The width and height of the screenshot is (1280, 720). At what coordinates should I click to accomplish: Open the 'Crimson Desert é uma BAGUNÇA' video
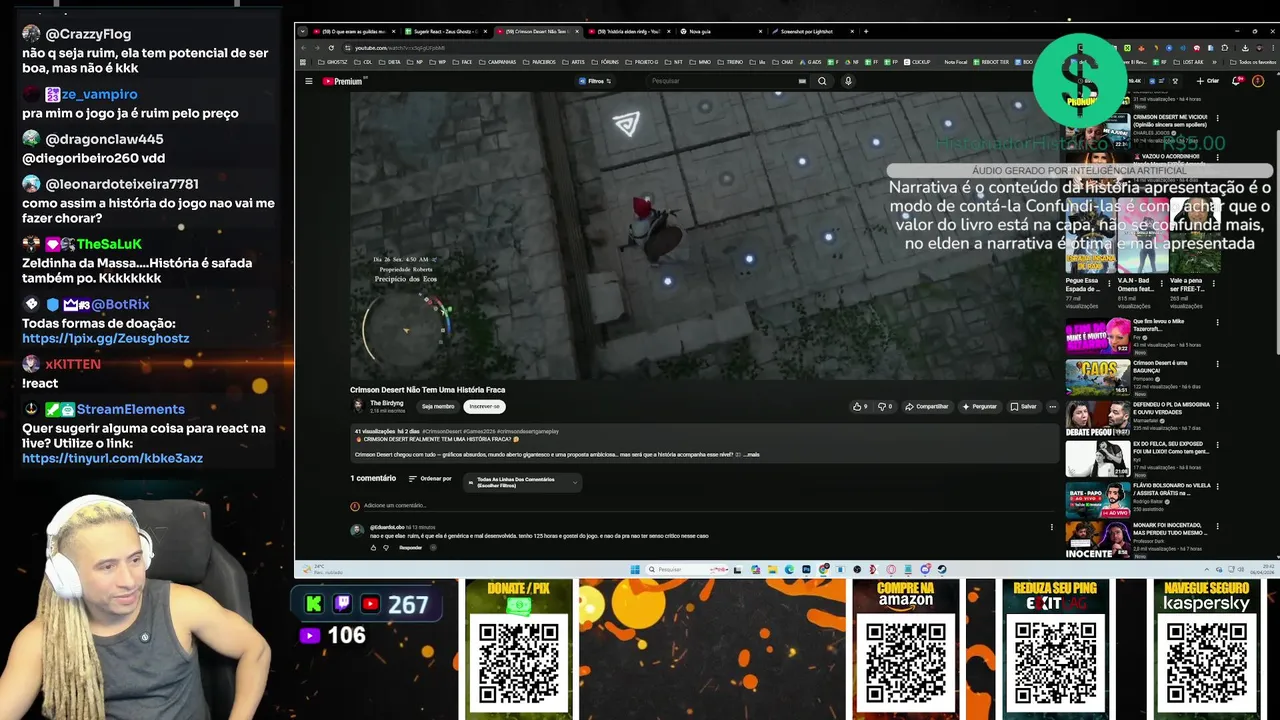1140,378
